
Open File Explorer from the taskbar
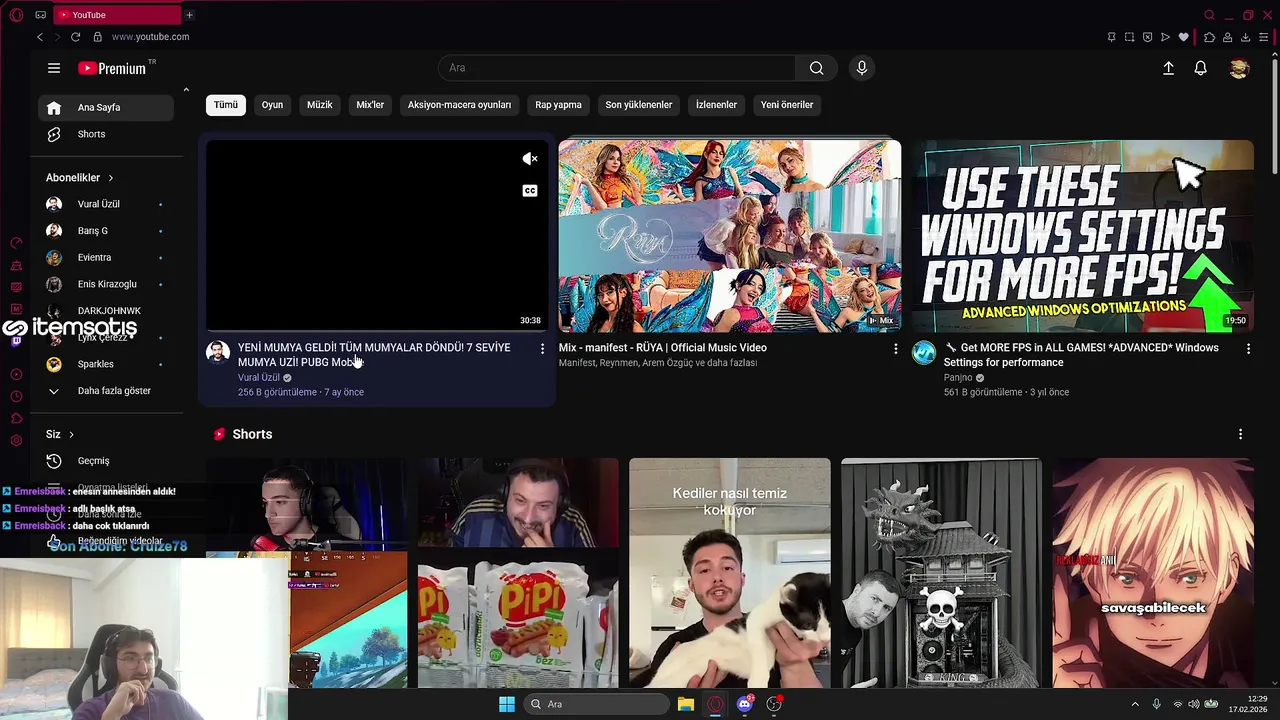(x=686, y=704)
